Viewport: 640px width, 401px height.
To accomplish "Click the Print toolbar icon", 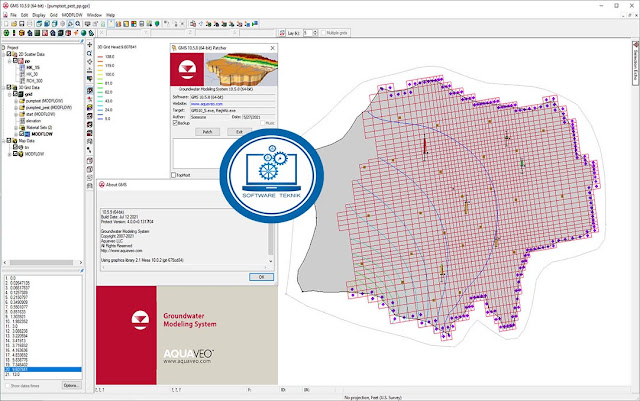I will (29, 24).
